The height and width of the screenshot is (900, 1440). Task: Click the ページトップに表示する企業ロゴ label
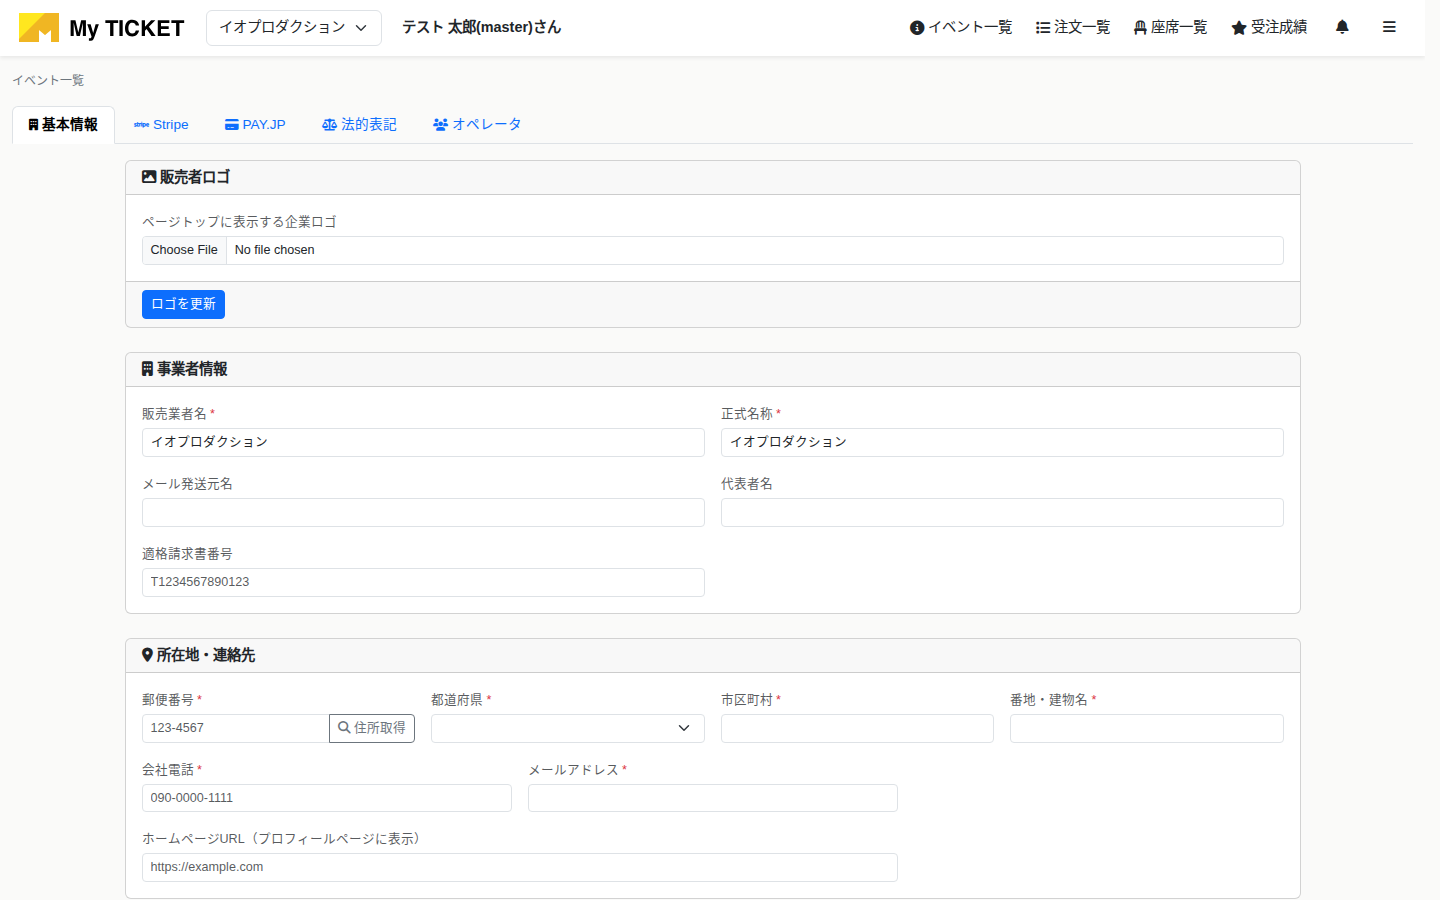click(x=239, y=222)
